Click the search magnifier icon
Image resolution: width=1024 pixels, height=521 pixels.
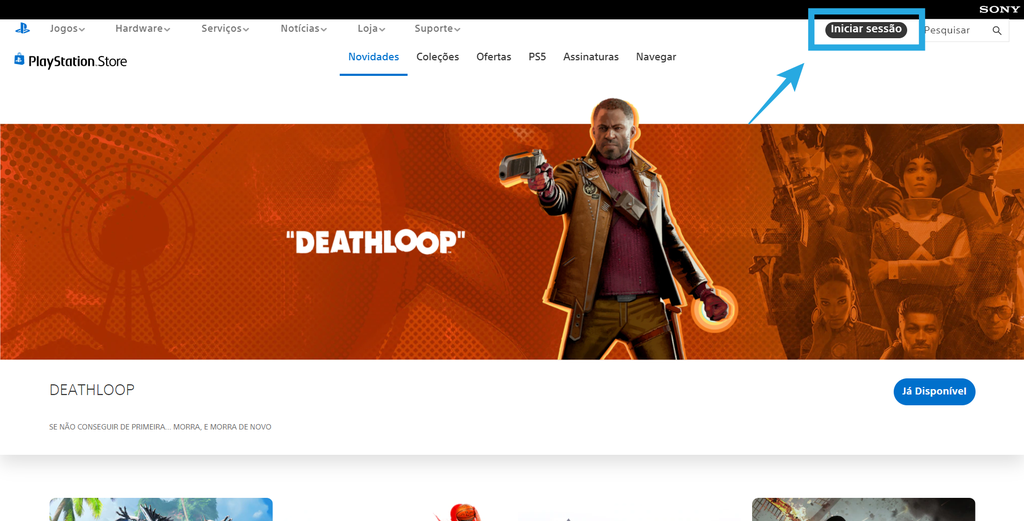pos(997,30)
